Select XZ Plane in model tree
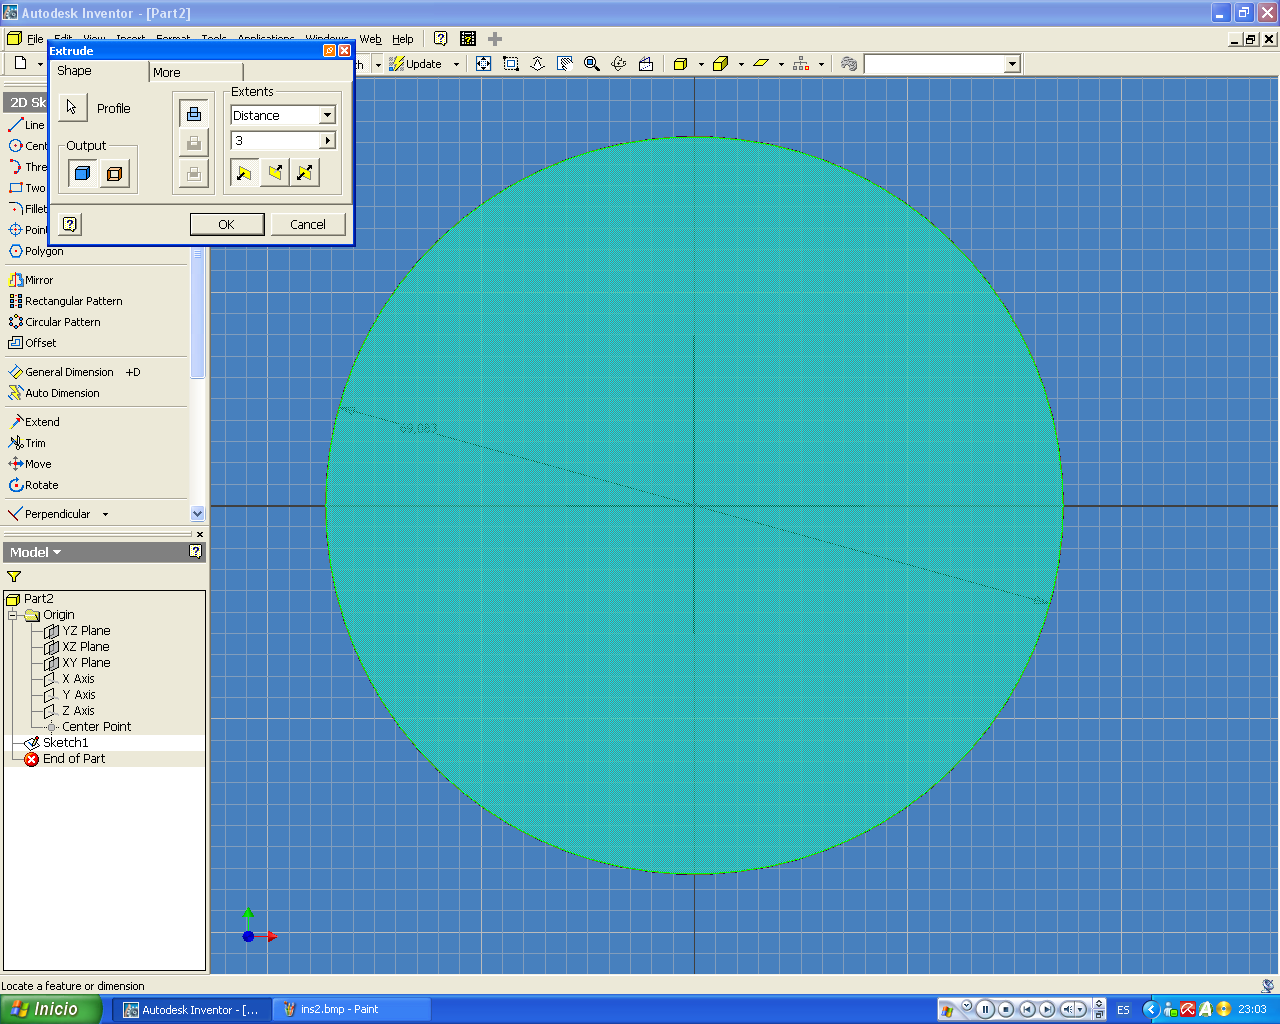1280x1024 pixels. (x=78, y=647)
